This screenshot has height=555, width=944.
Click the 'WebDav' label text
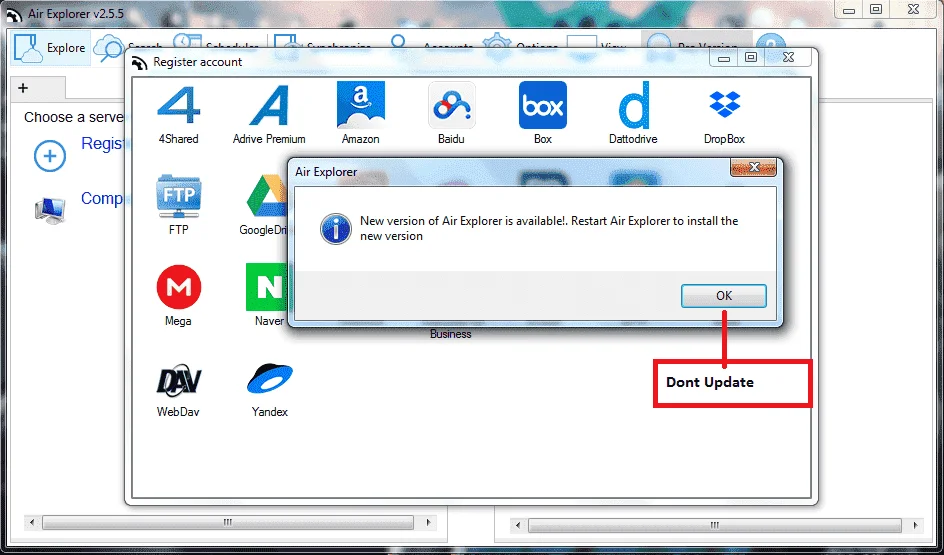tap(178, 412)
